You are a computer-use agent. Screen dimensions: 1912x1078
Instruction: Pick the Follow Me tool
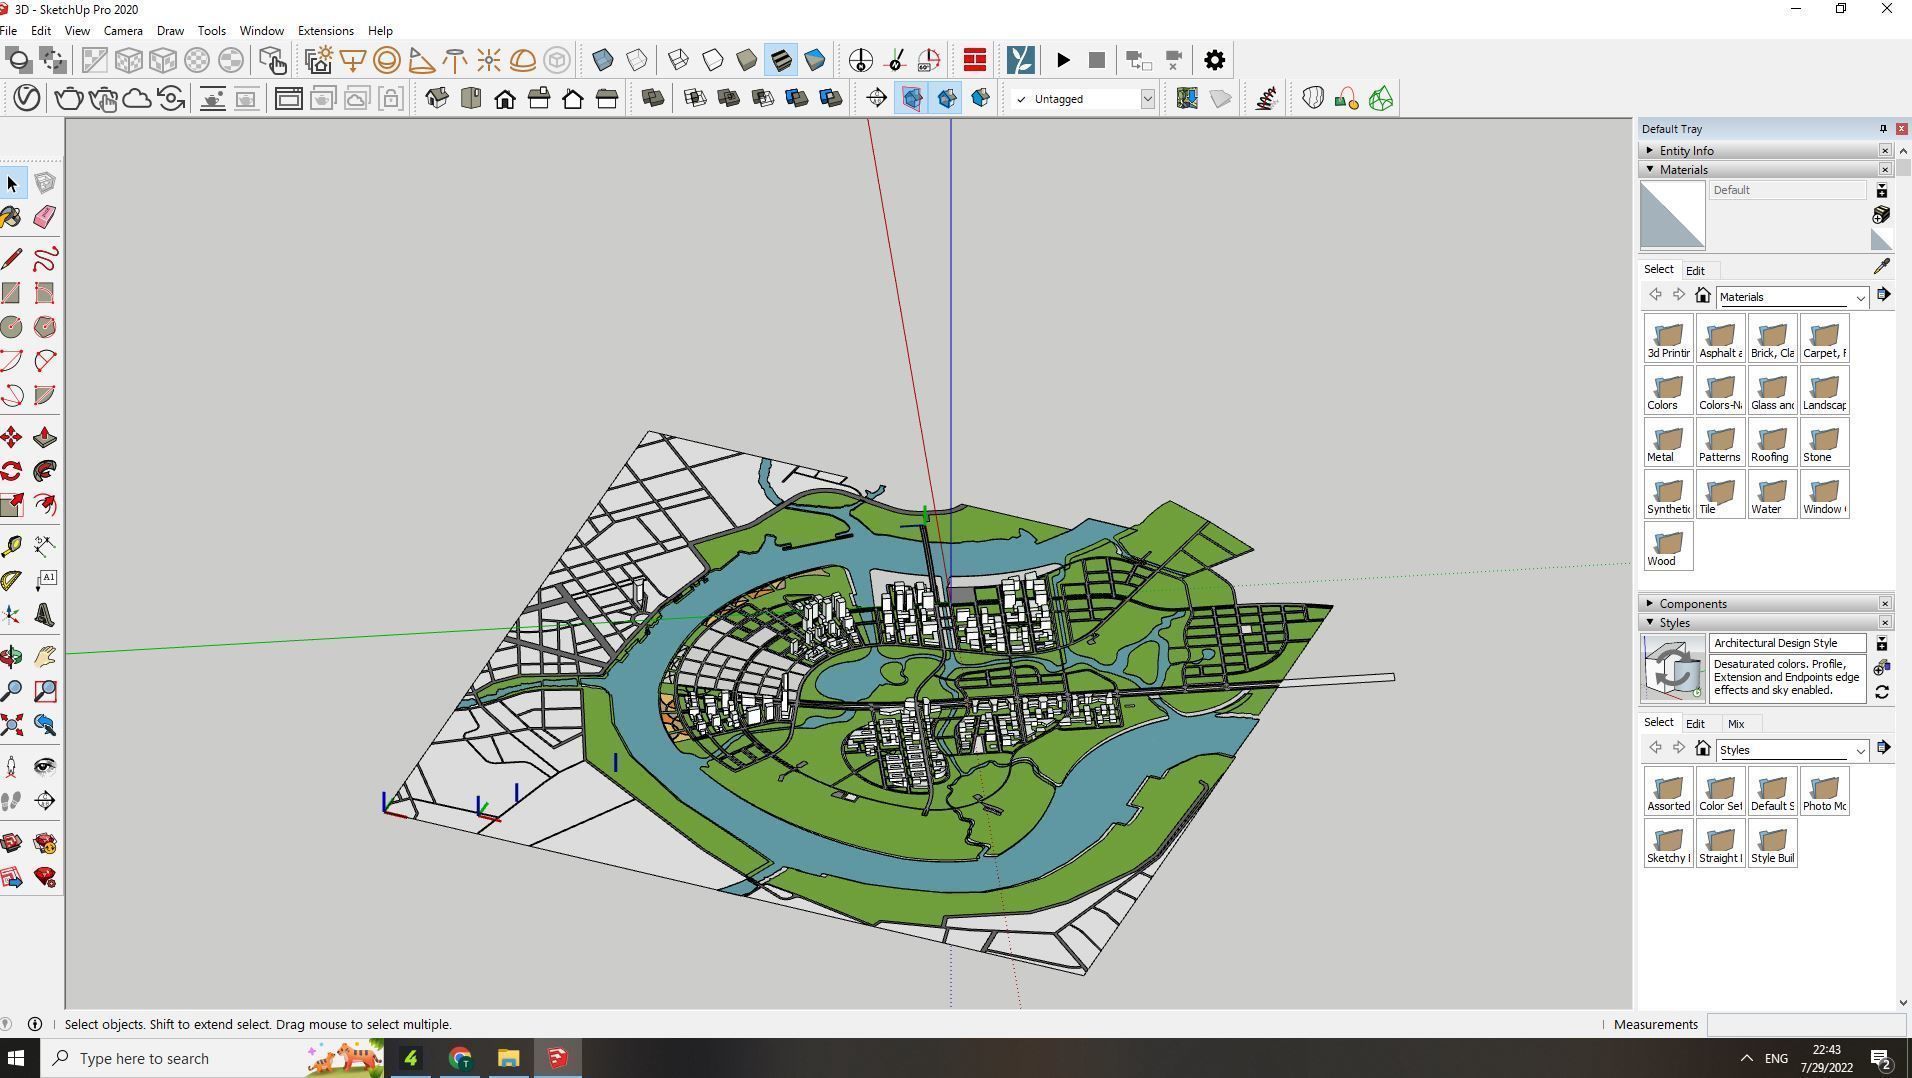pyautogui.click(x=45, y=471)
